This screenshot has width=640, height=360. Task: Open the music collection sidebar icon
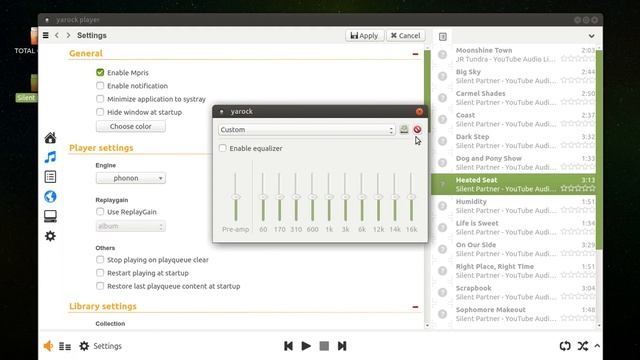pos(50,157)
